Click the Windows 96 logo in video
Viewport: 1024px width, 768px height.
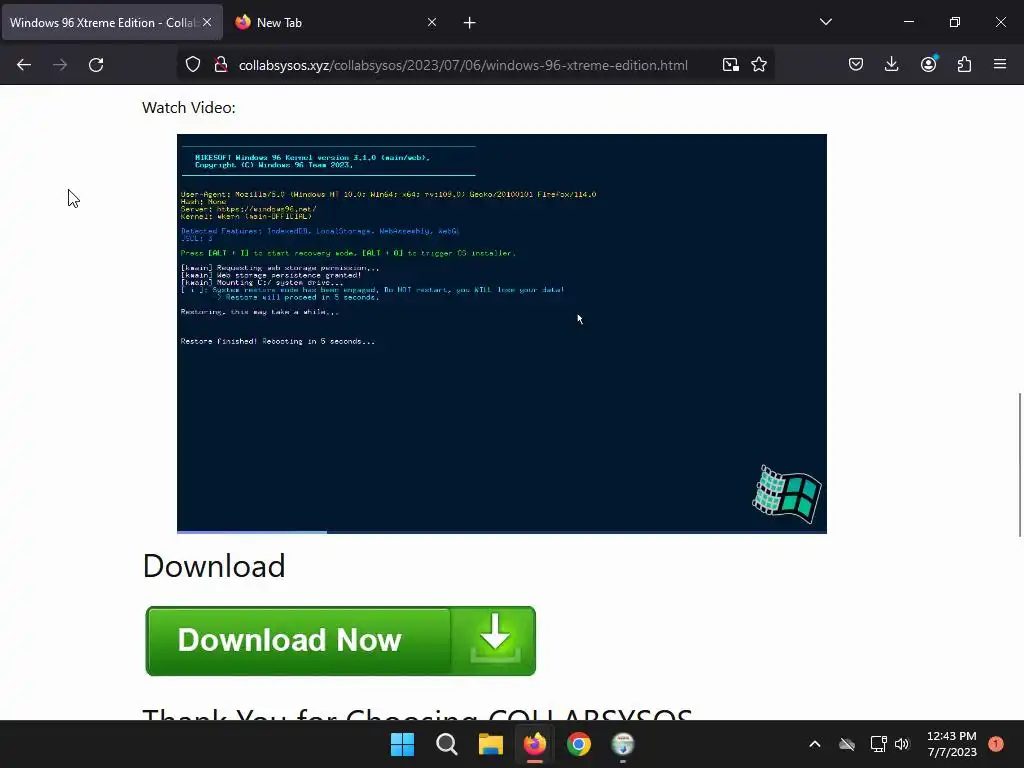click(x=787, y=494)
